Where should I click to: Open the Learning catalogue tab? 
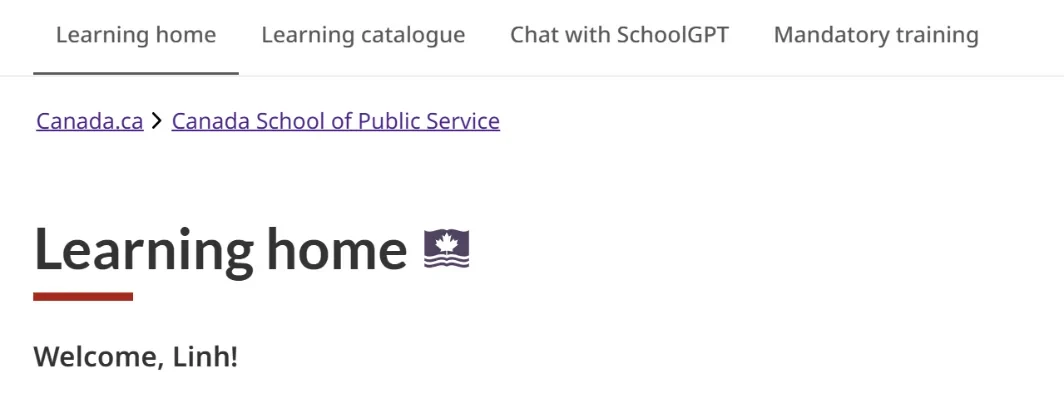point(363,35)
